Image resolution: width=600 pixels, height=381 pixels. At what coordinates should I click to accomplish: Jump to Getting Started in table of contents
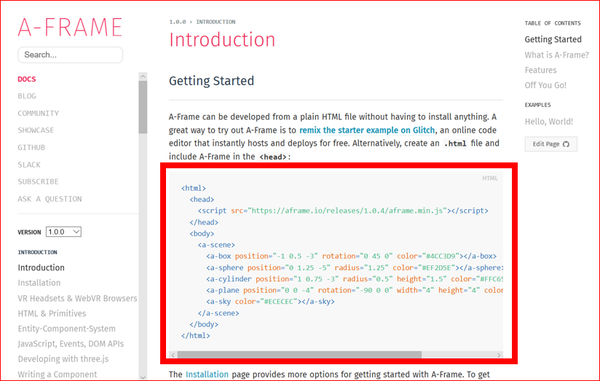tap(553, 39)
